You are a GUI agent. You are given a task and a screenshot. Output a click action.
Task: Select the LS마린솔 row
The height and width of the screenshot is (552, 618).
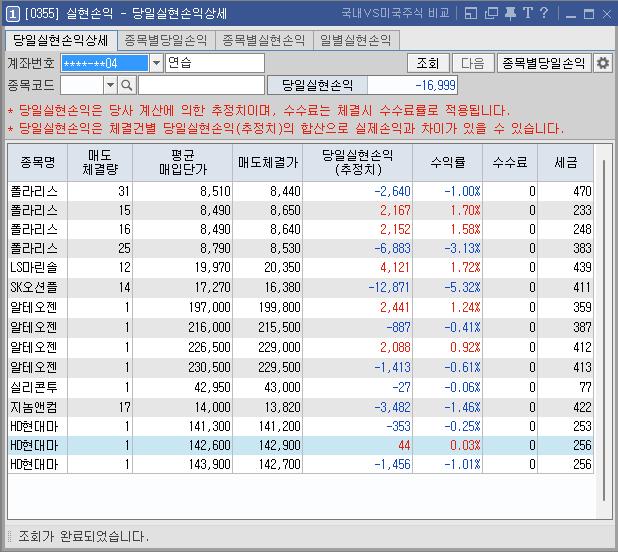pos(300,268)
